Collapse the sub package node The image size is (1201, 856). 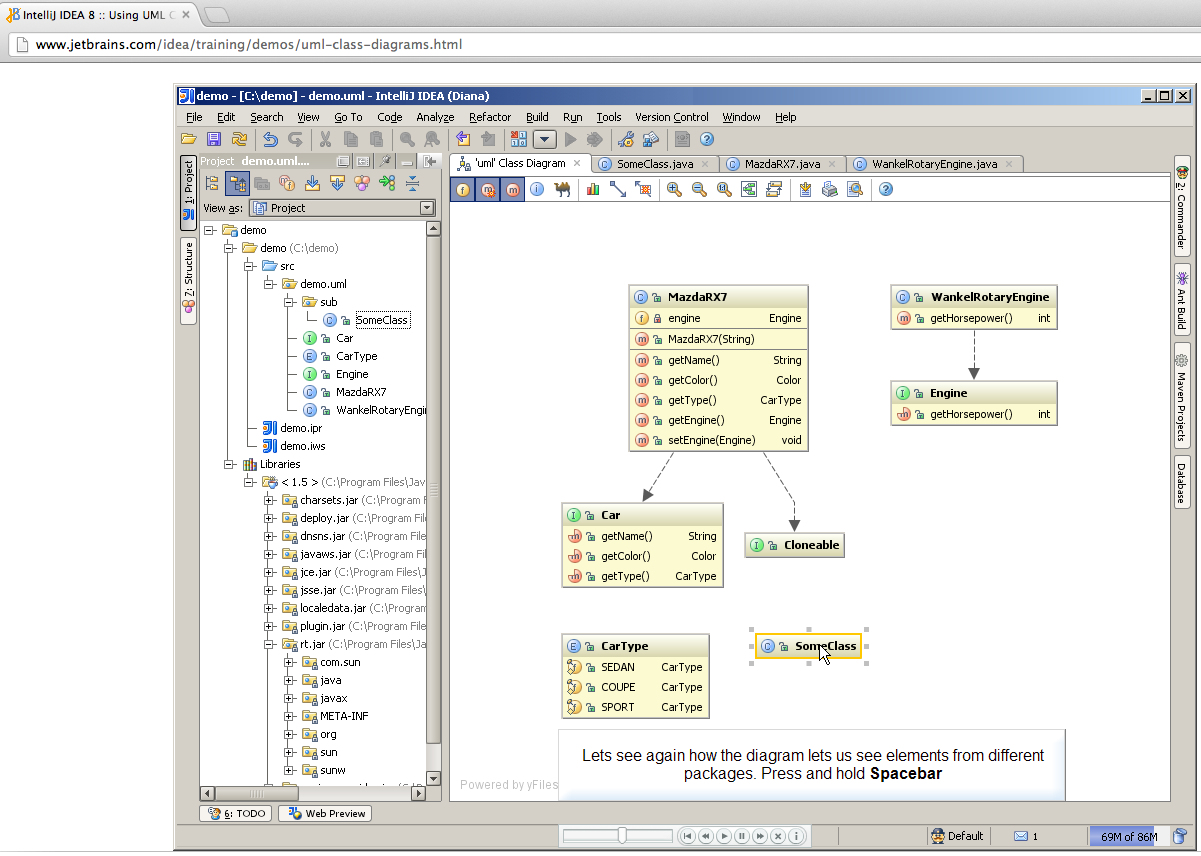coord(290,302)
